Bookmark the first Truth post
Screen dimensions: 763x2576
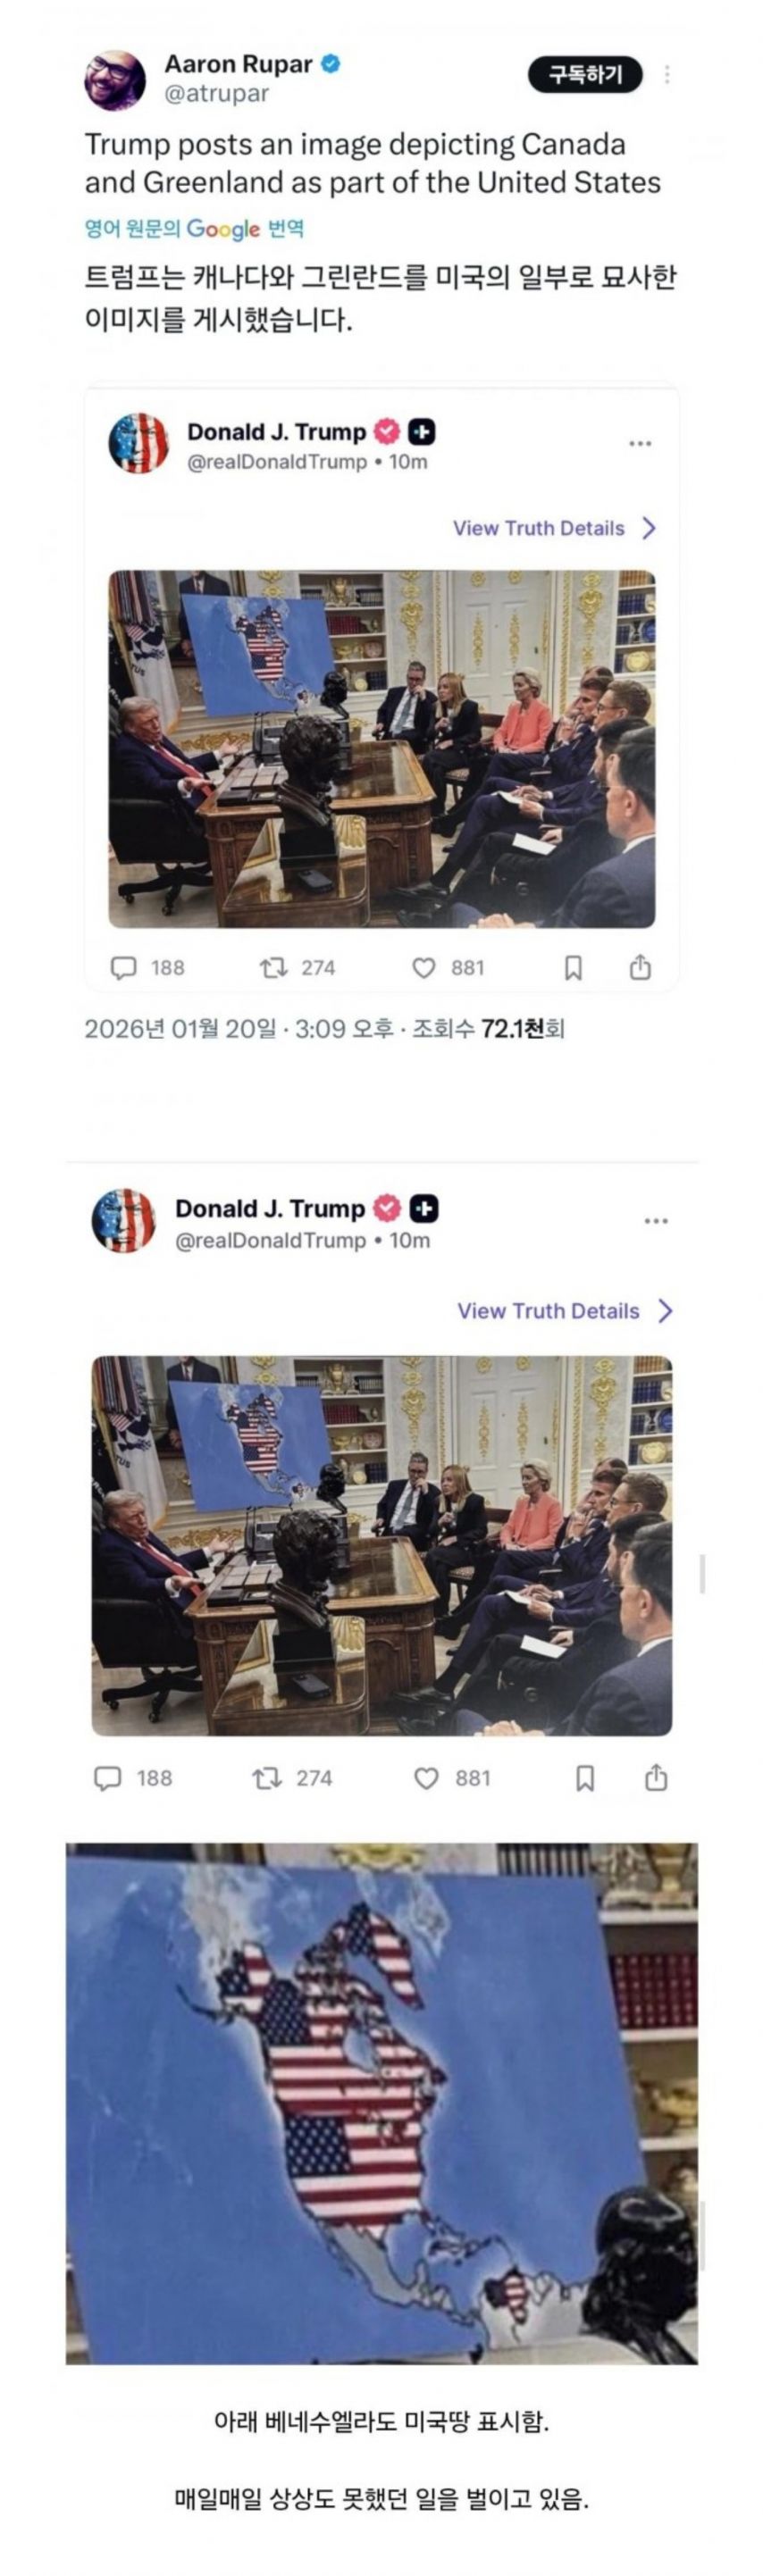574,967
